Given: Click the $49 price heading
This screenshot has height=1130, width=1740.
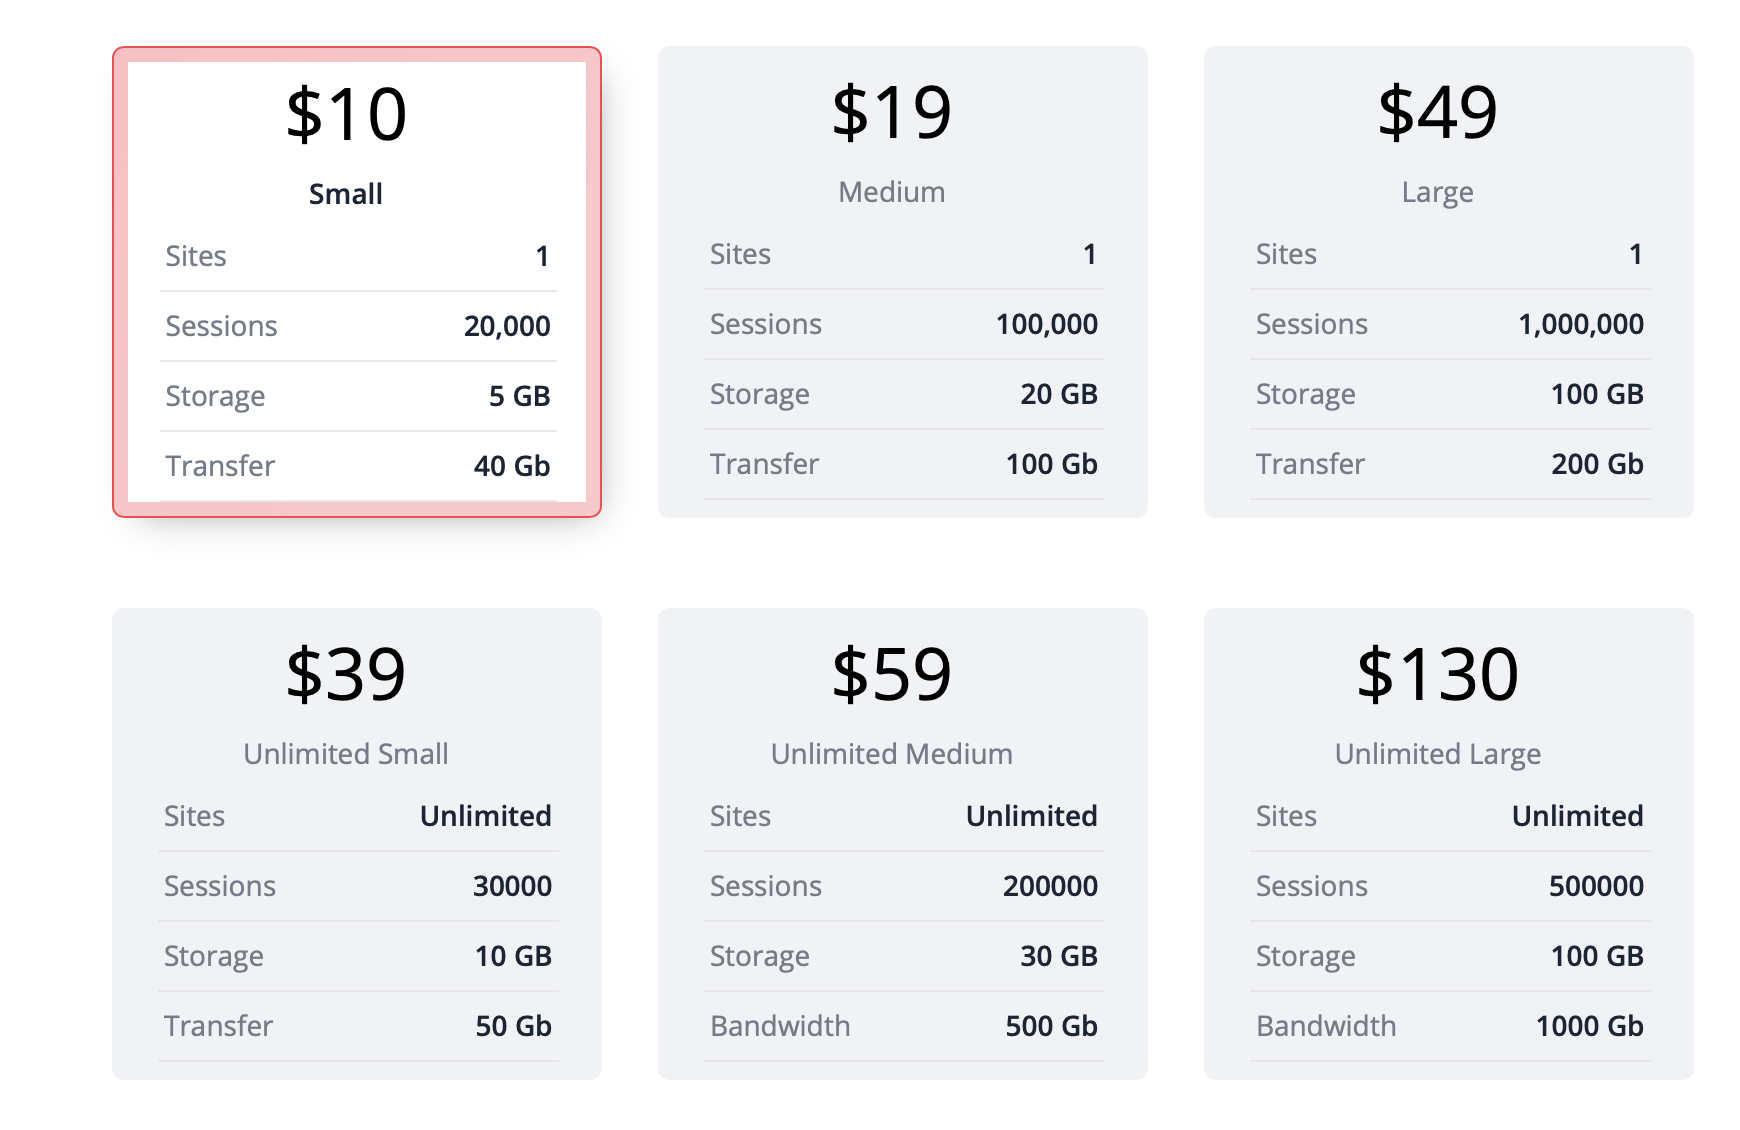Looking at the screenshot, I should coord(1438,112).
